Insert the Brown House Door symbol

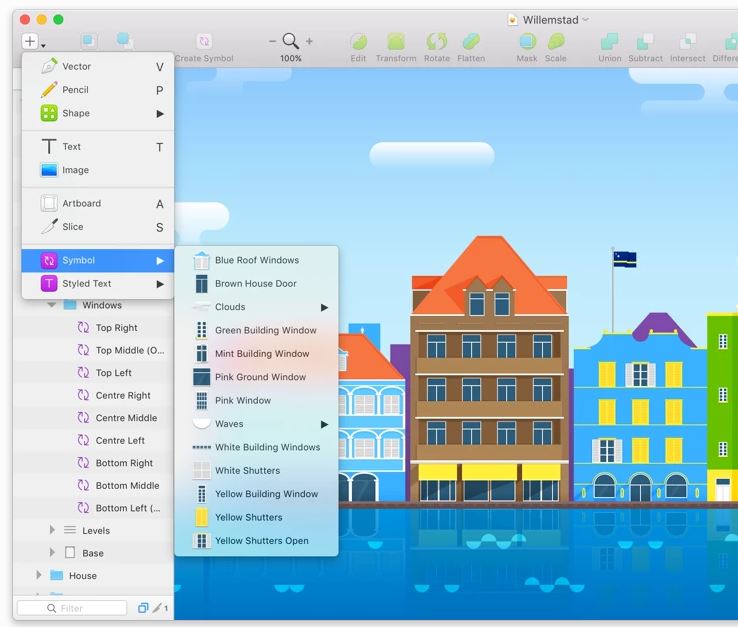pyautogui.click(x=257, y=284)
